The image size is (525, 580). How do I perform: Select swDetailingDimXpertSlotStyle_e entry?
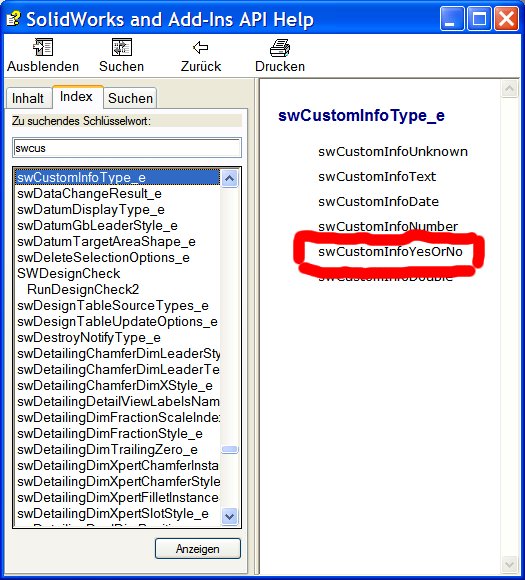113,513
